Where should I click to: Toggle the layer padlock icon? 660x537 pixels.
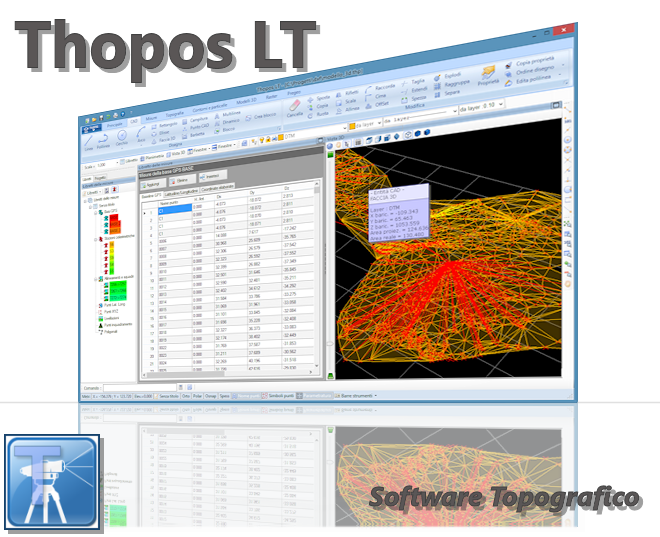[267, 138]
